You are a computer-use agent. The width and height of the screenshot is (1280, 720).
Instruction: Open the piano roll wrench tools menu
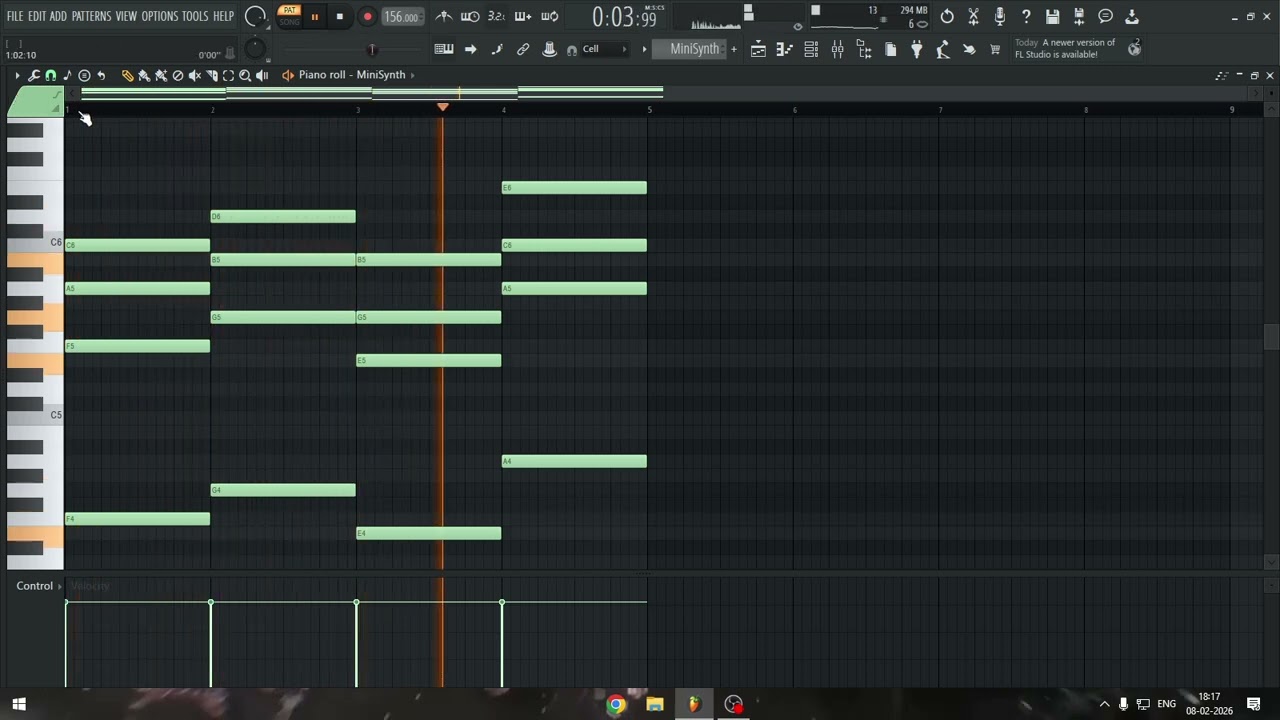pos(34,75)
